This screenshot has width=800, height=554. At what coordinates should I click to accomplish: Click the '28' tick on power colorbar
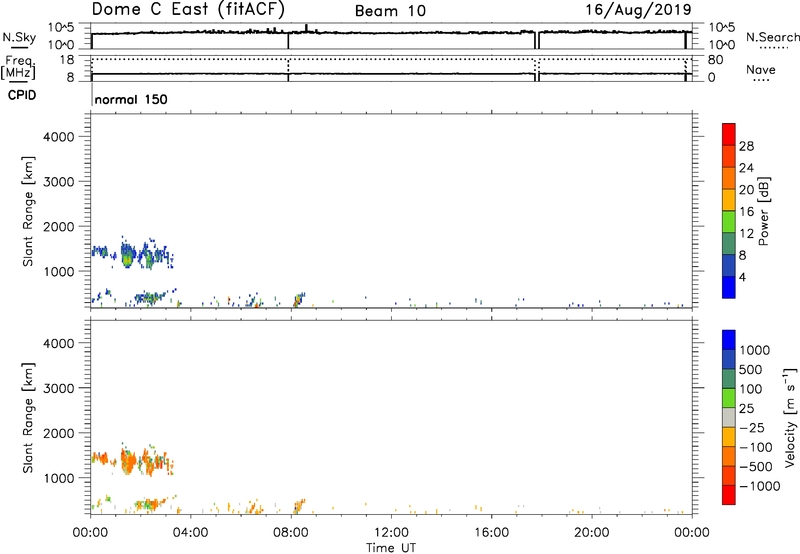(746, 146)
